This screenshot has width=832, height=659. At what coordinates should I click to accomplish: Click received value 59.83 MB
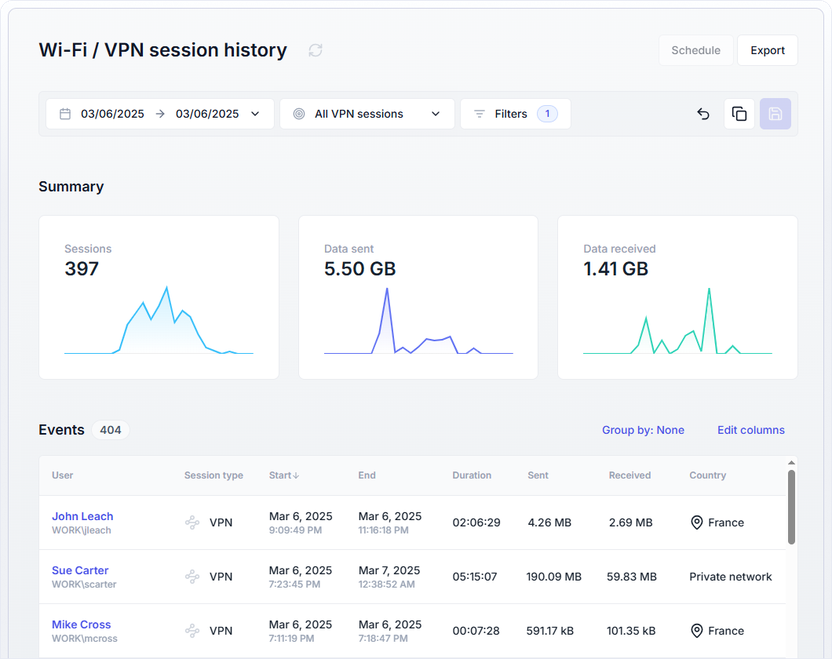[x=631, y=577]
